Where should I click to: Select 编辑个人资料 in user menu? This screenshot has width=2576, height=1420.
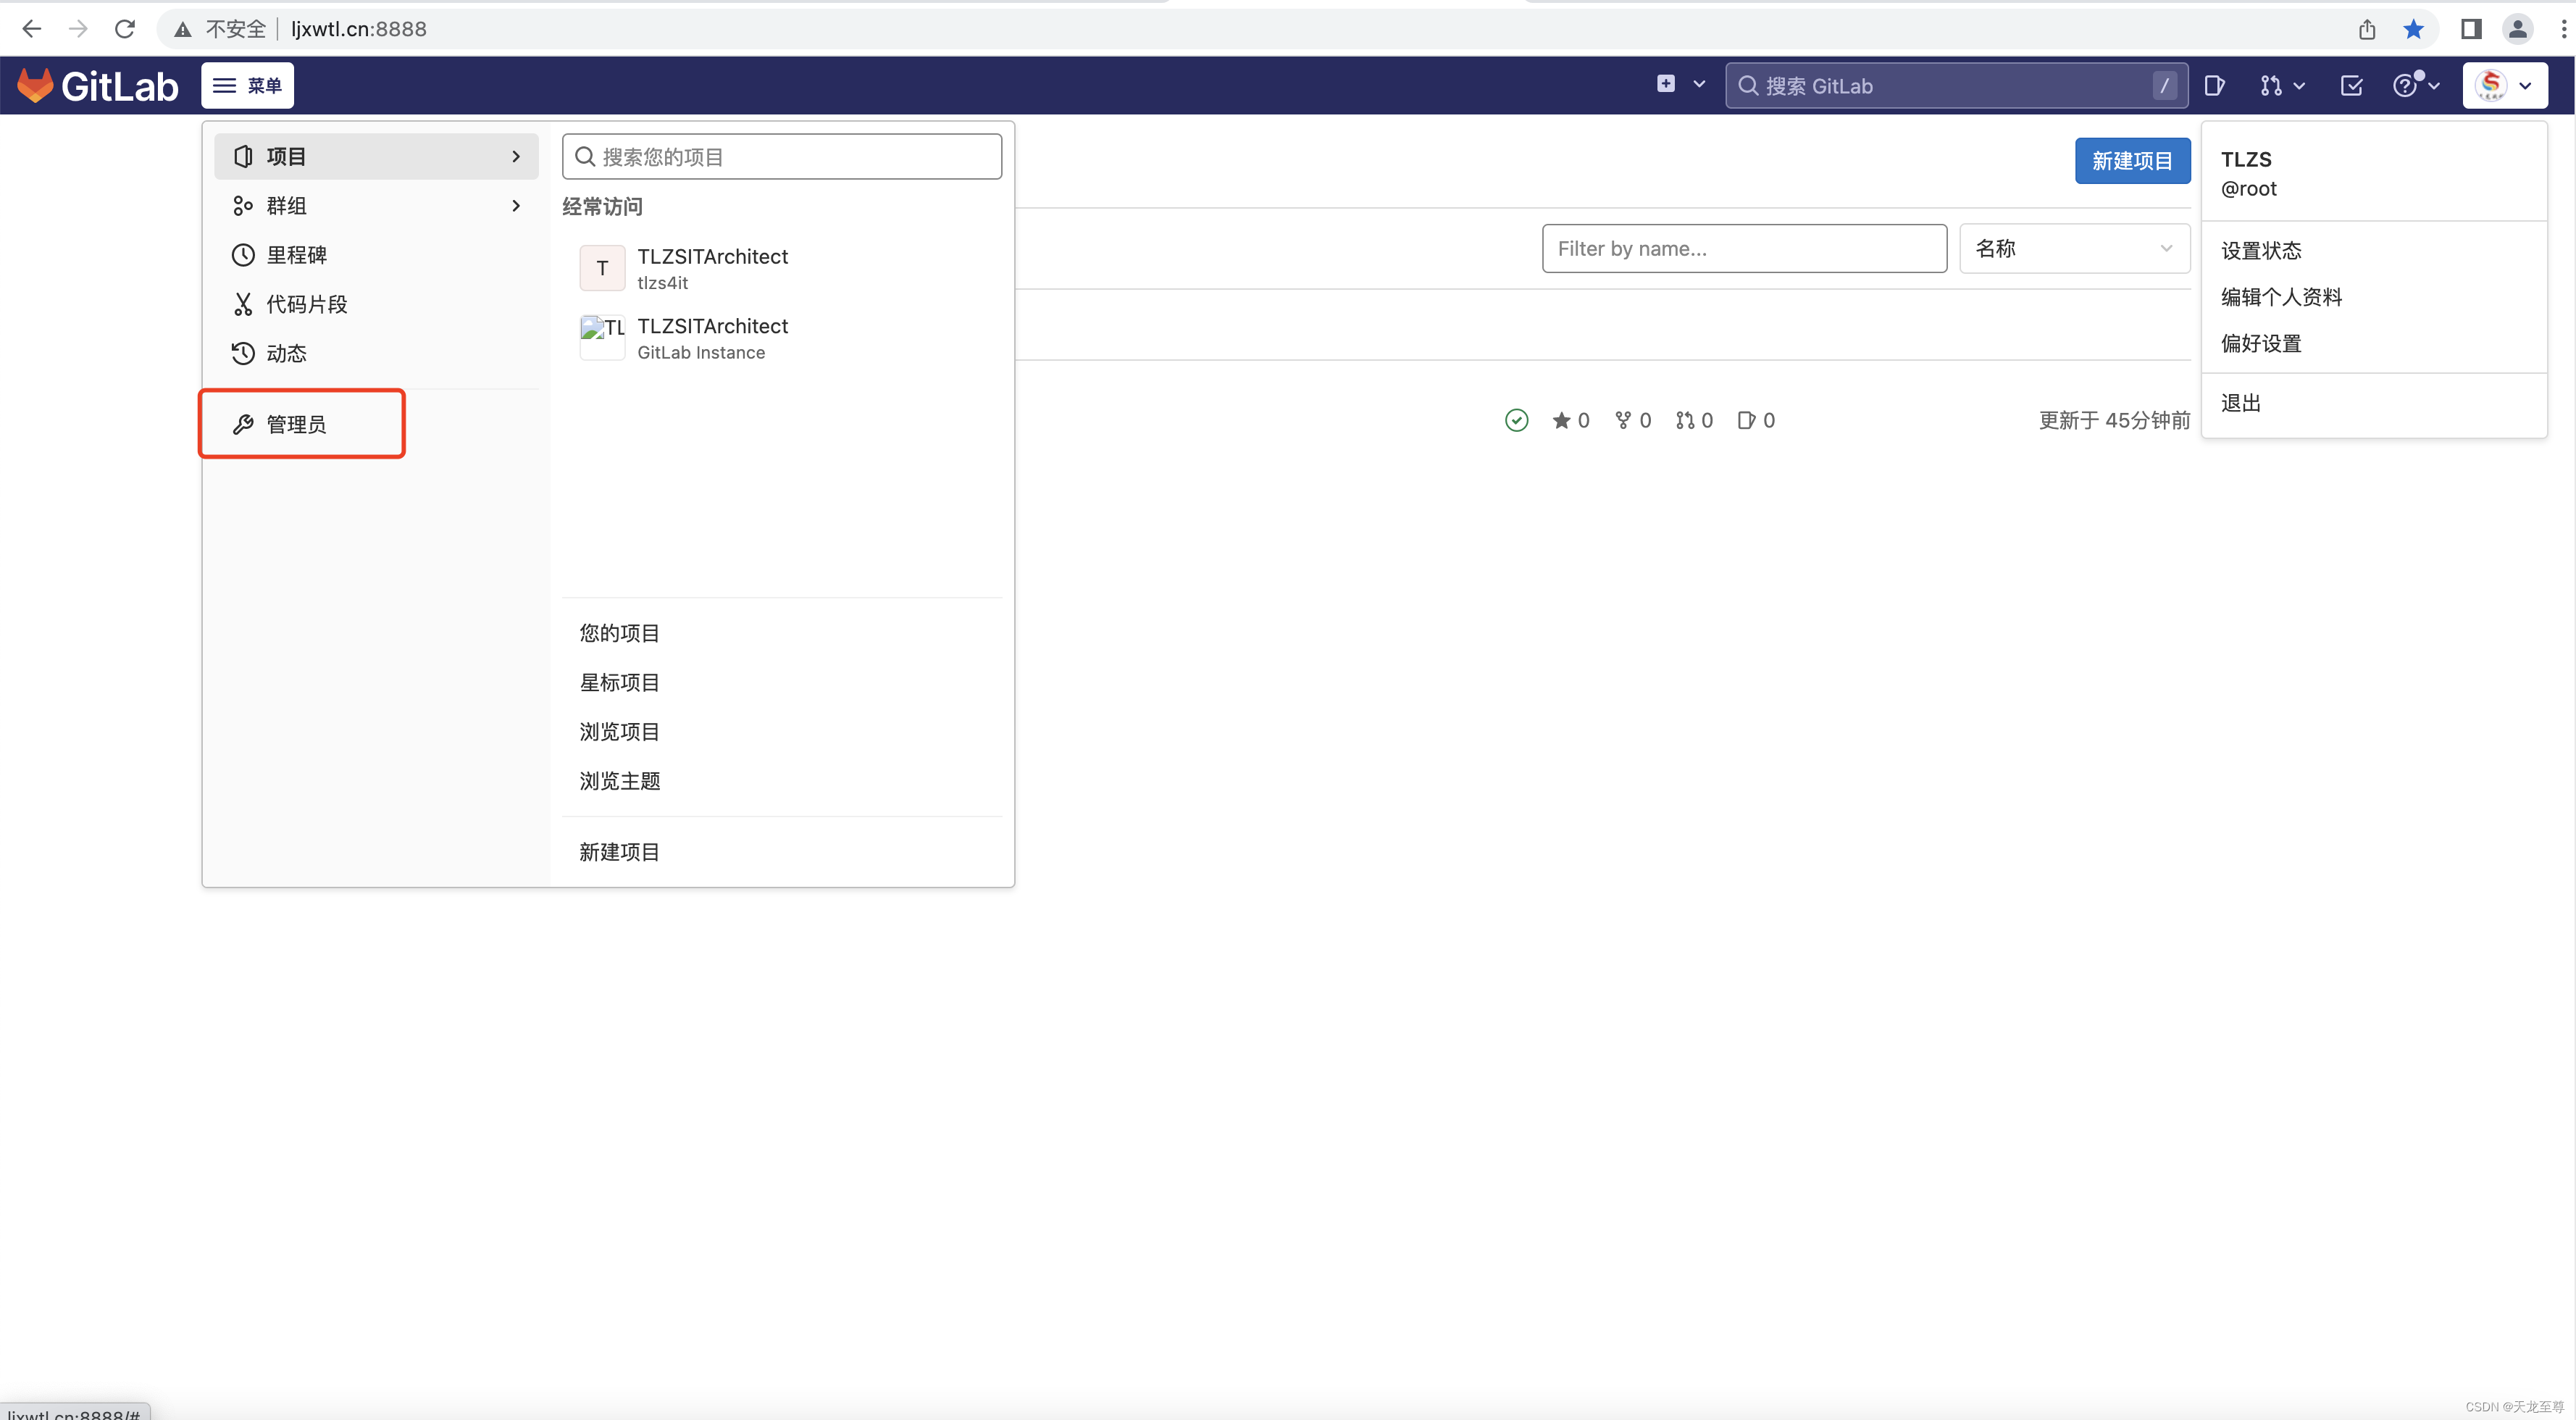coord(2373,296)
